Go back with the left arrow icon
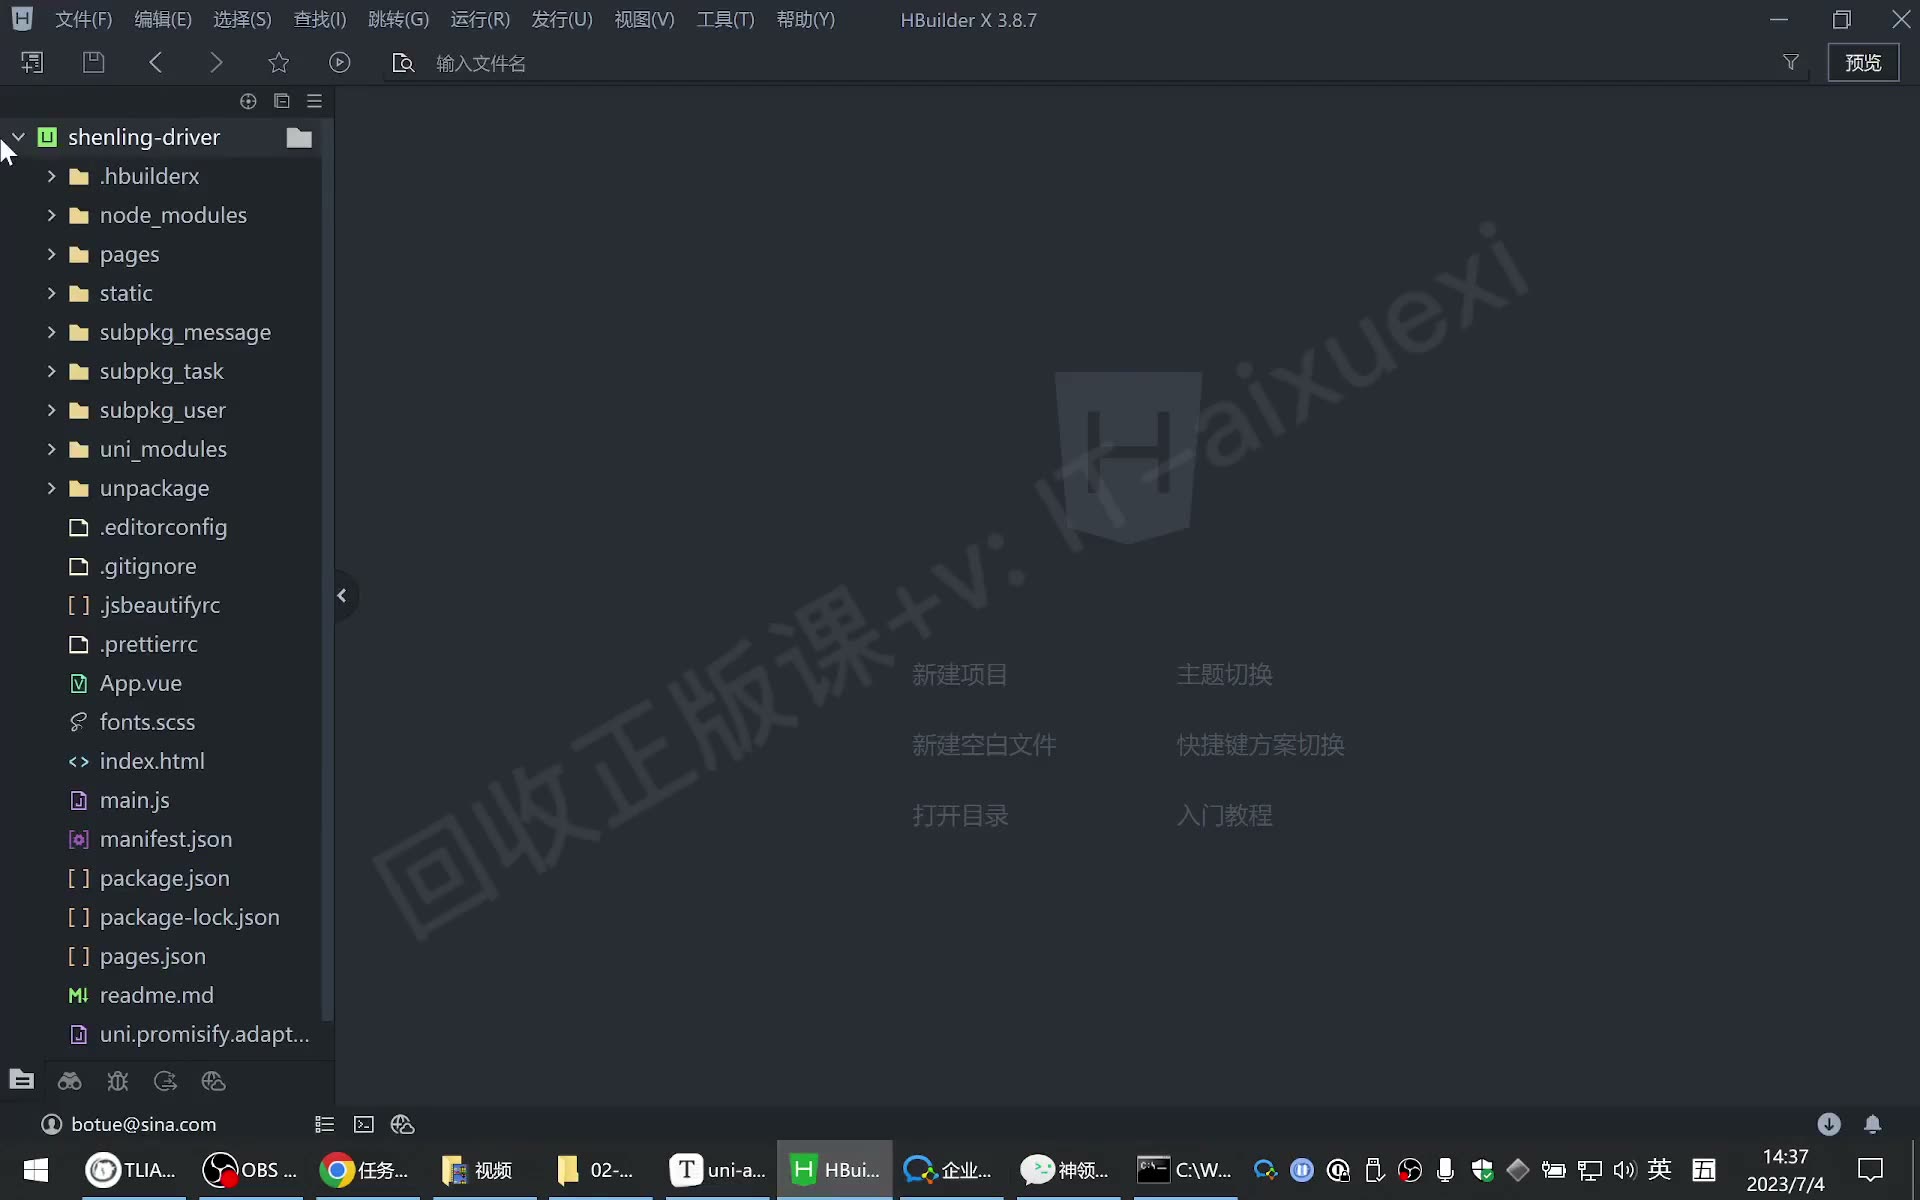The width and height of the screenshot is (1920, 1200). point(155,62)
